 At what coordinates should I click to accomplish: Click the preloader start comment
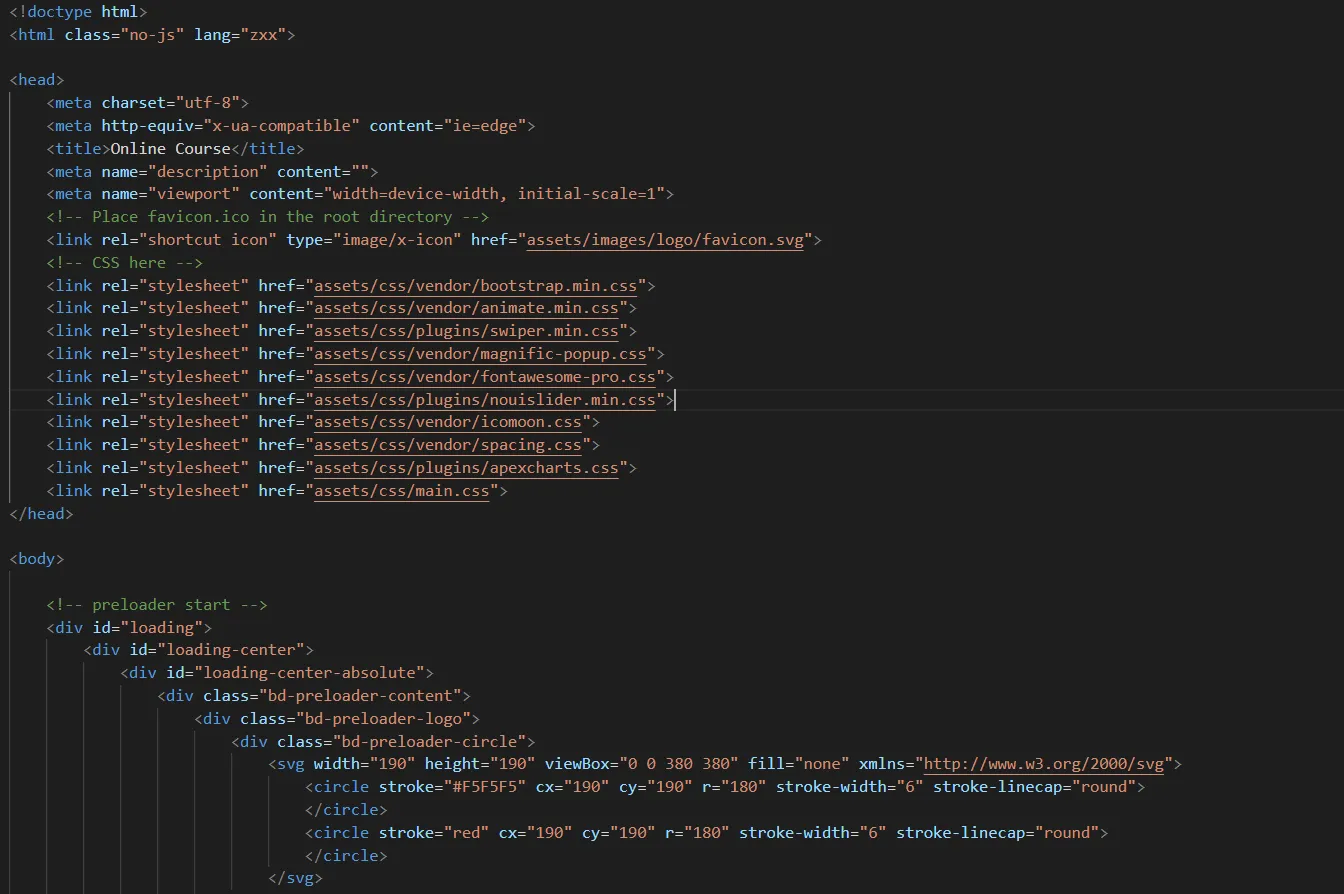click(x=157, y=605)
